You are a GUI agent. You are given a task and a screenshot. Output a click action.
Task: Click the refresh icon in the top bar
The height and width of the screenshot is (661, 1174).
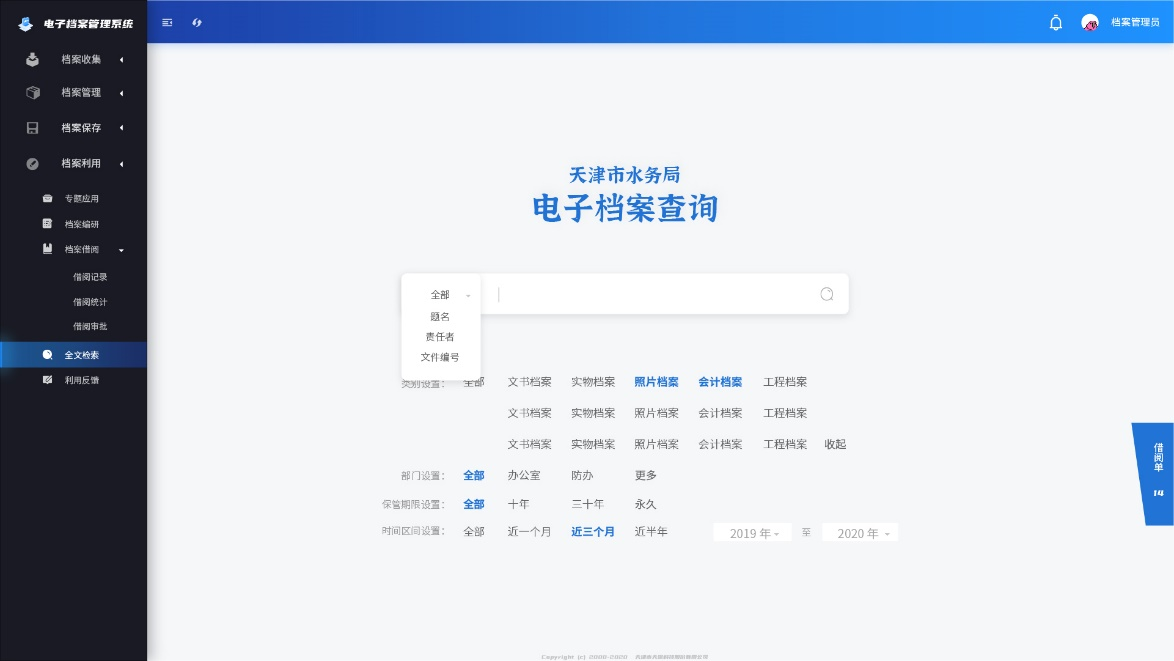click(197, 22)
